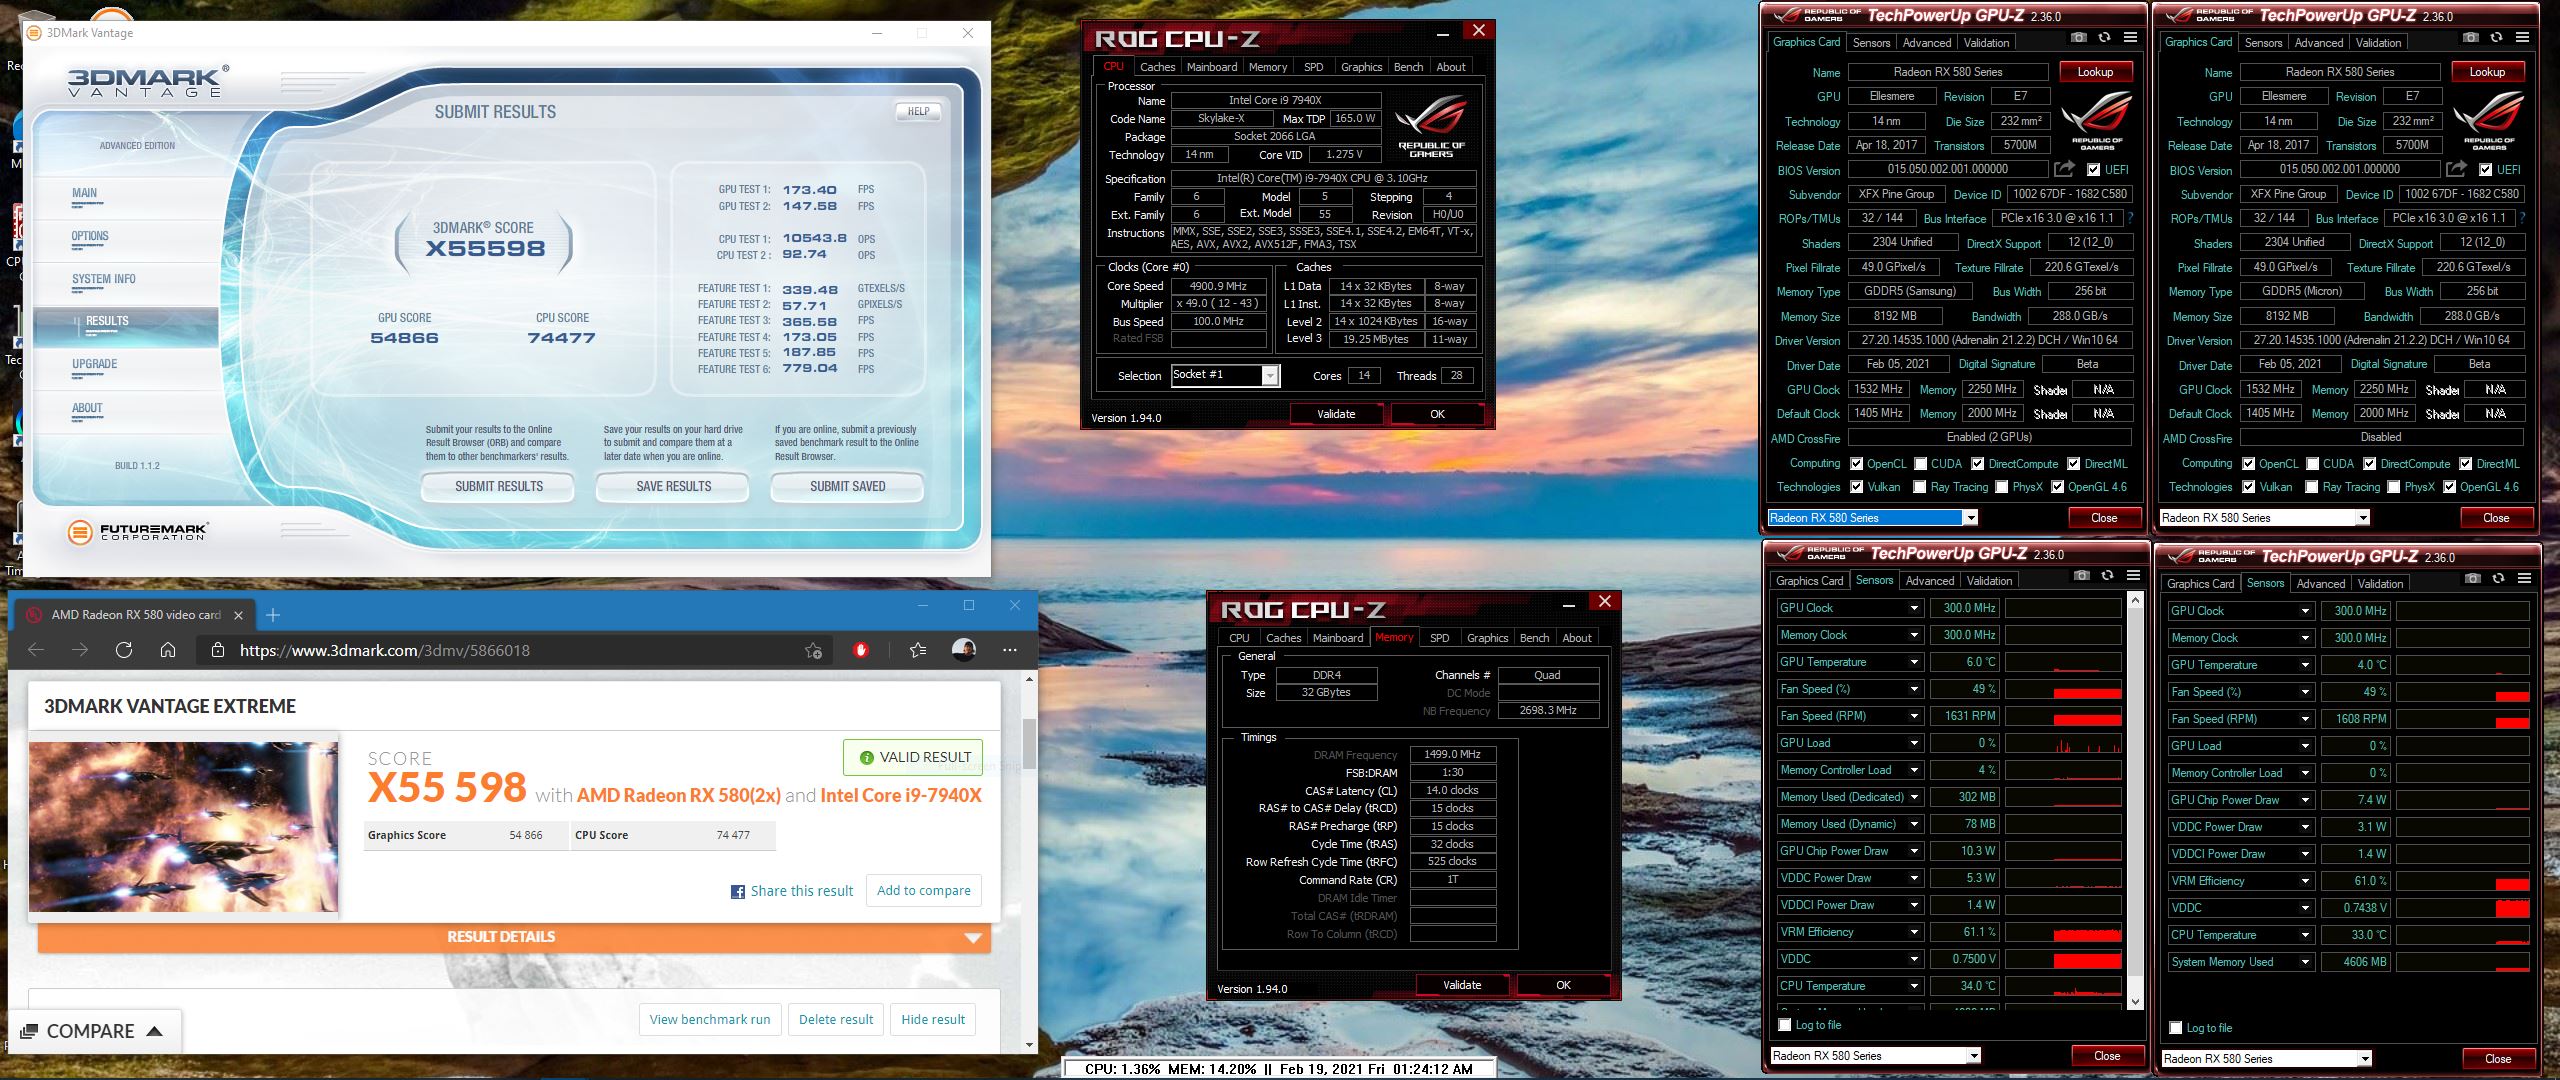Click Share this result link

(x=792, y=891)
